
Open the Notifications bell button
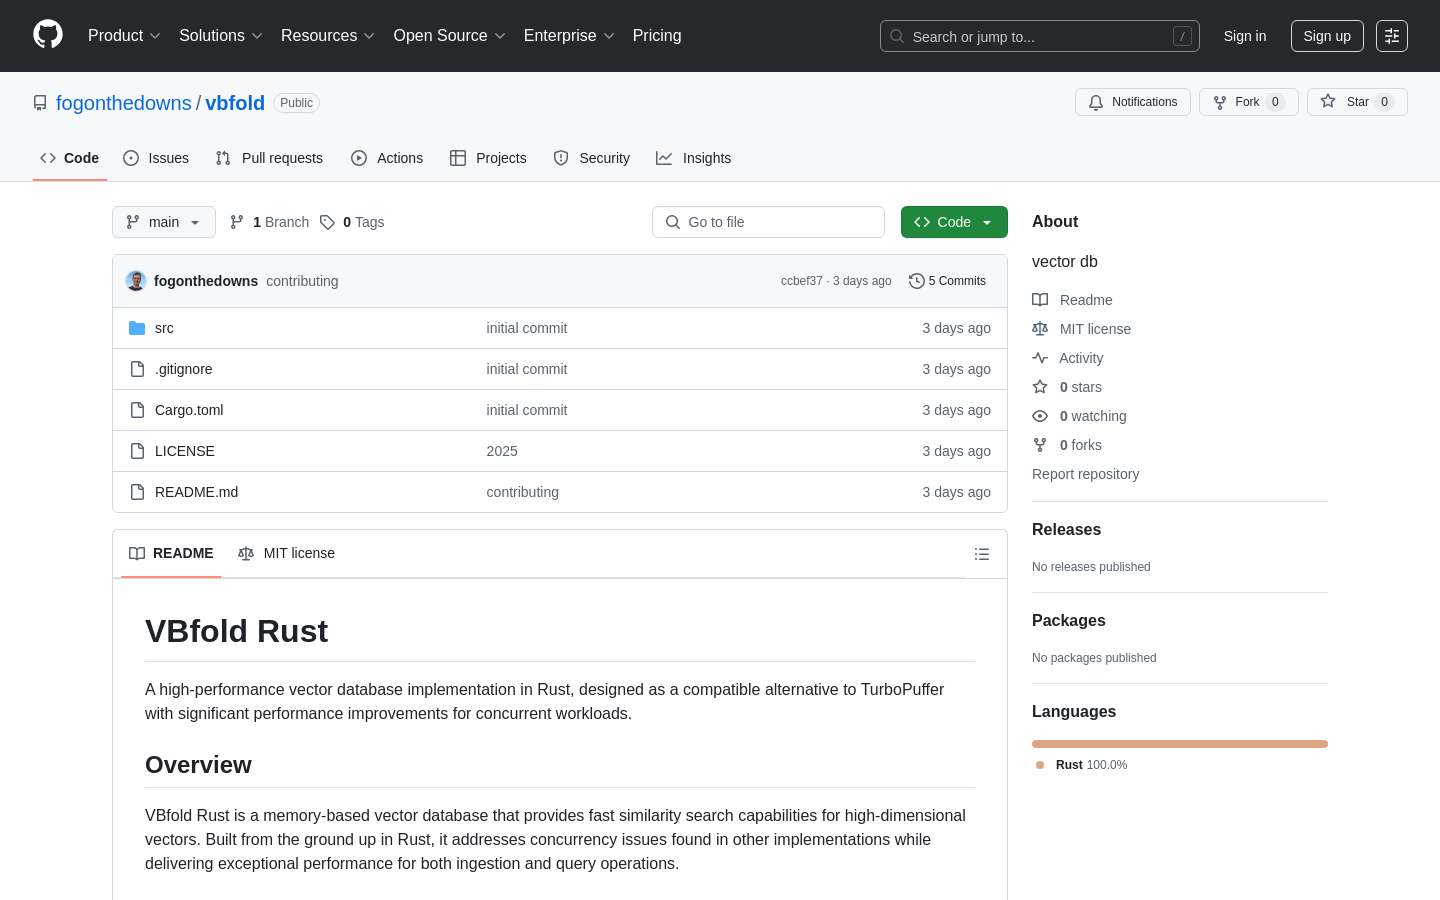pyautogui.click(x=1133, y=102)
